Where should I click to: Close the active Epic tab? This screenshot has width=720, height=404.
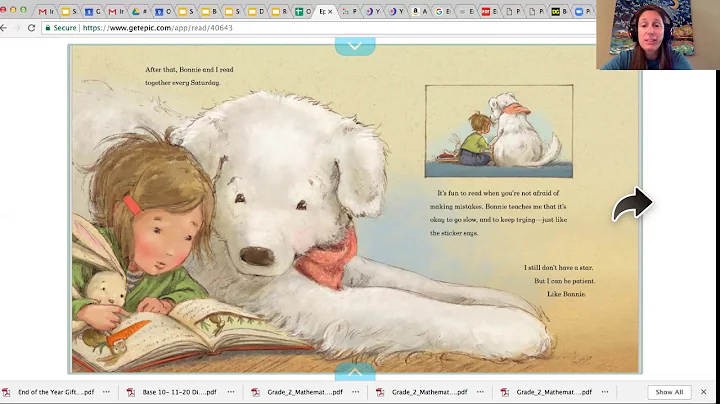[330, 12]
